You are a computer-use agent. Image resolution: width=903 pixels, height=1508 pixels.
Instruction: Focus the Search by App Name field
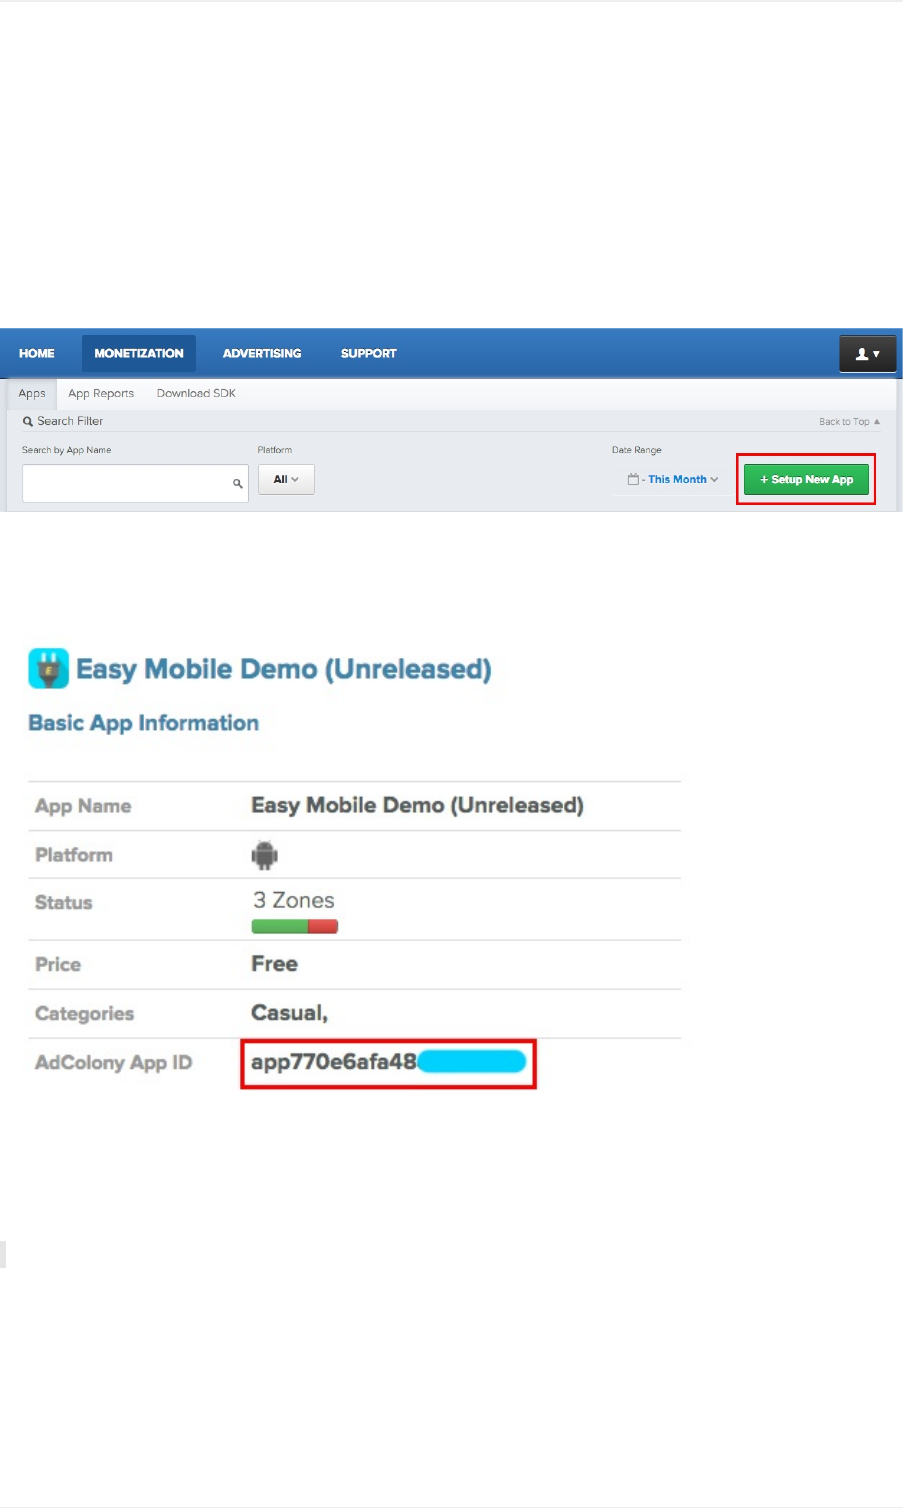click(135, 483)
